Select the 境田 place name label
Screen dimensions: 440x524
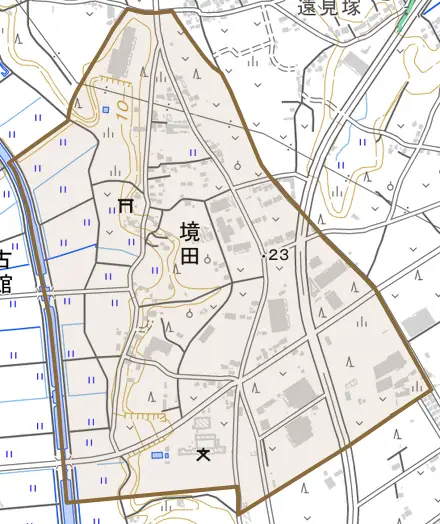click(x=190, y=244)
